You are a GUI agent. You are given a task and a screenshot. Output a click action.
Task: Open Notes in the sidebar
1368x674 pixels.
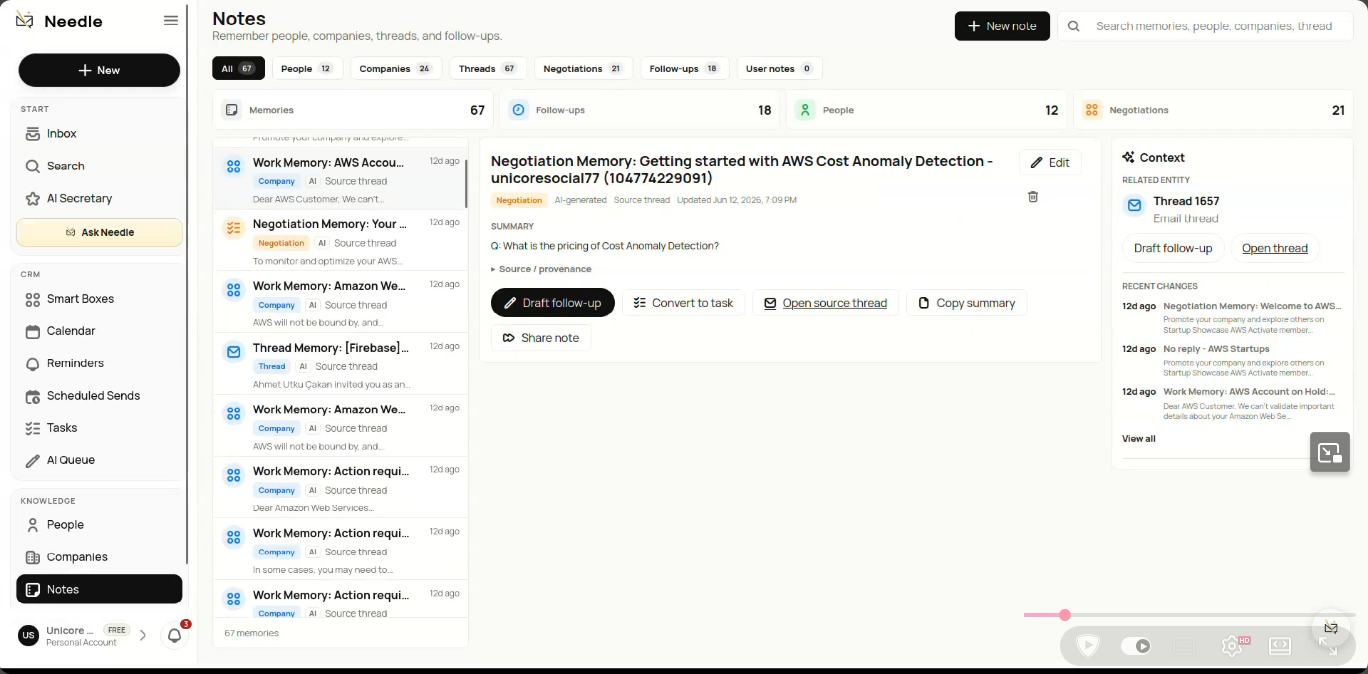click(x=99, y=589)
